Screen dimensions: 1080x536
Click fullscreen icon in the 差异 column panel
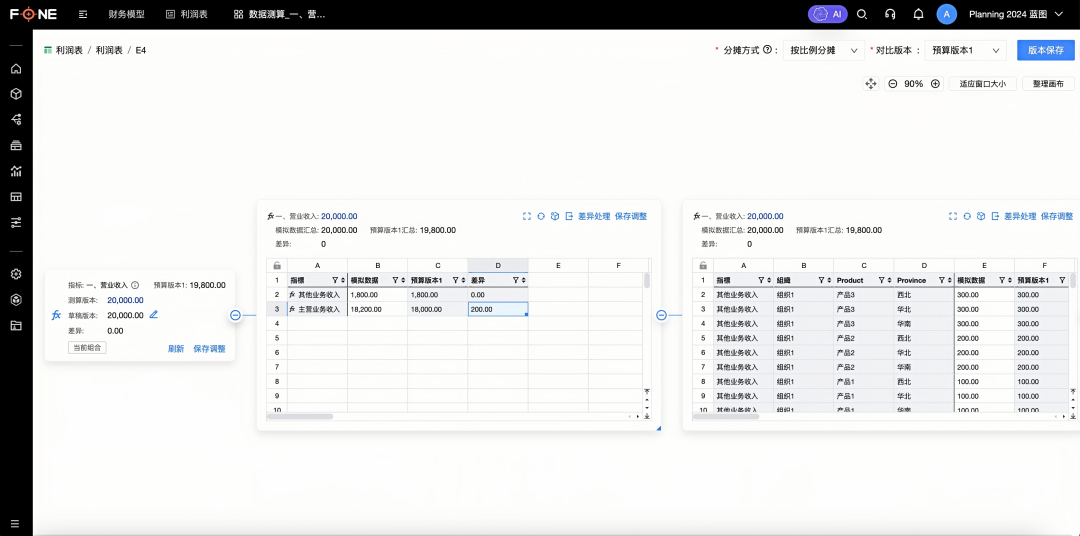click(527, 216)
